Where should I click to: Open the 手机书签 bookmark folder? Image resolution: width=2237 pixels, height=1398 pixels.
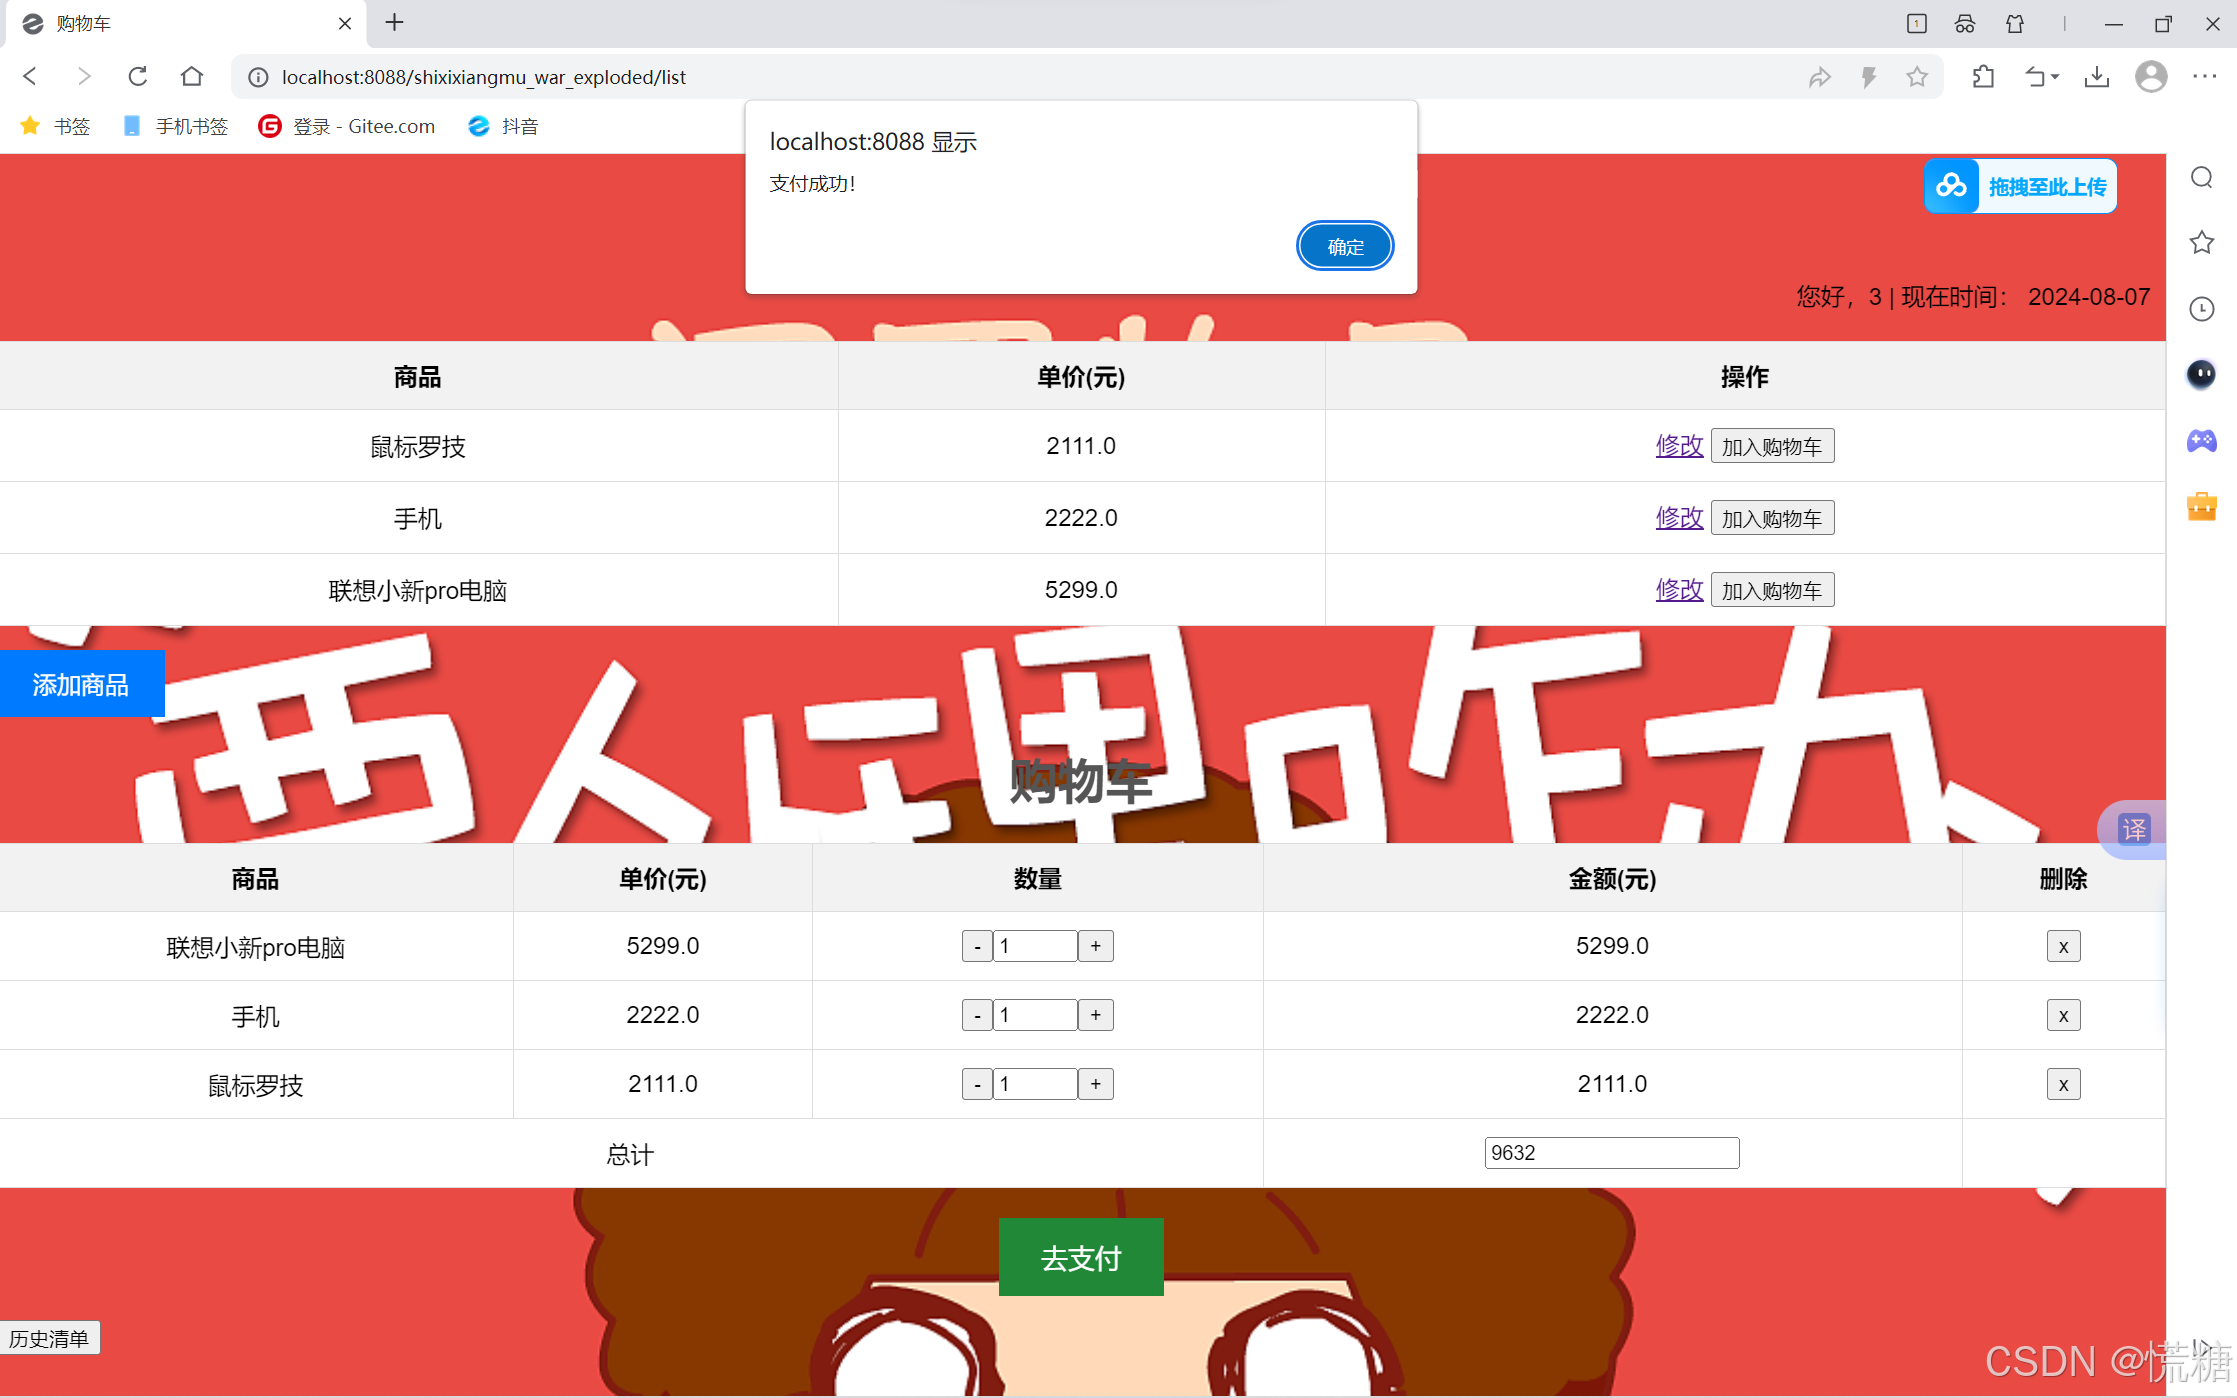pos(175,126)
